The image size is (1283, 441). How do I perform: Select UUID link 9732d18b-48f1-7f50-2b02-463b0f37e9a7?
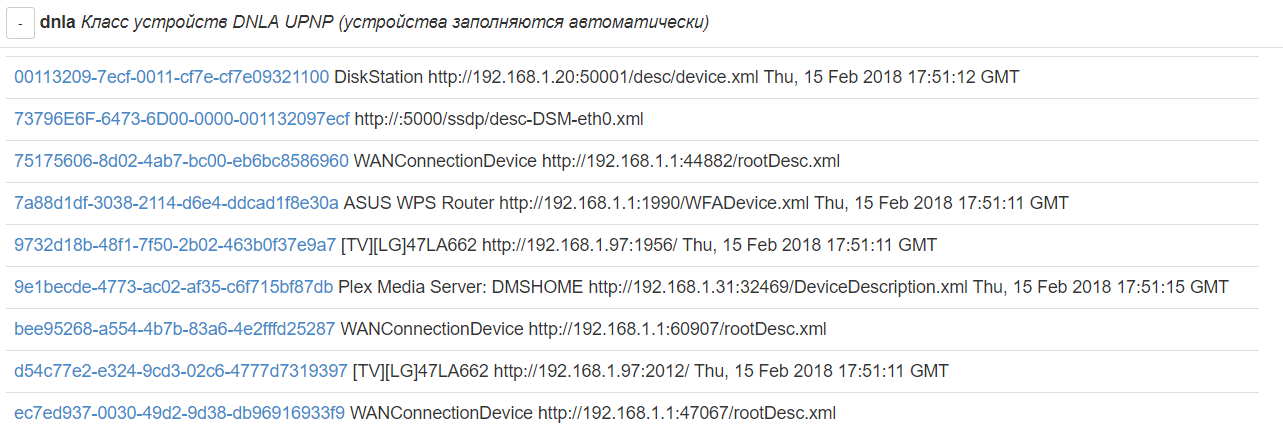click(x=175, y=245)
